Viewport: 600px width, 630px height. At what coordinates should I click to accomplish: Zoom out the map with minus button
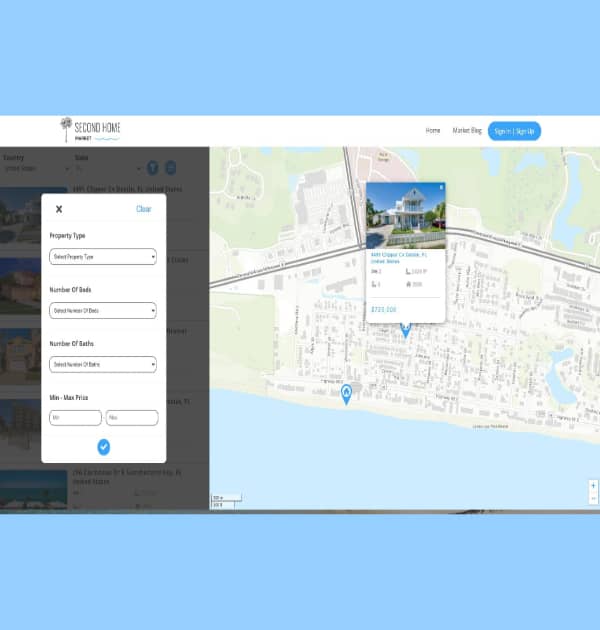[594, 498]
